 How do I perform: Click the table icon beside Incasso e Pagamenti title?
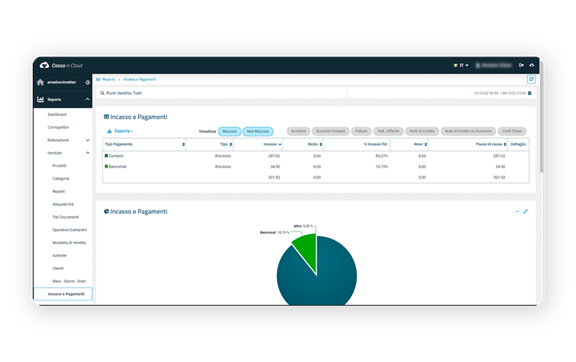tap(106, 117)
